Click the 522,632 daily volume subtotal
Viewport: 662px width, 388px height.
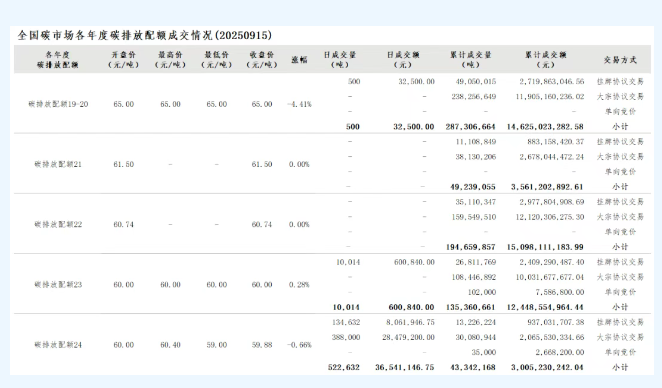(344, 367)
